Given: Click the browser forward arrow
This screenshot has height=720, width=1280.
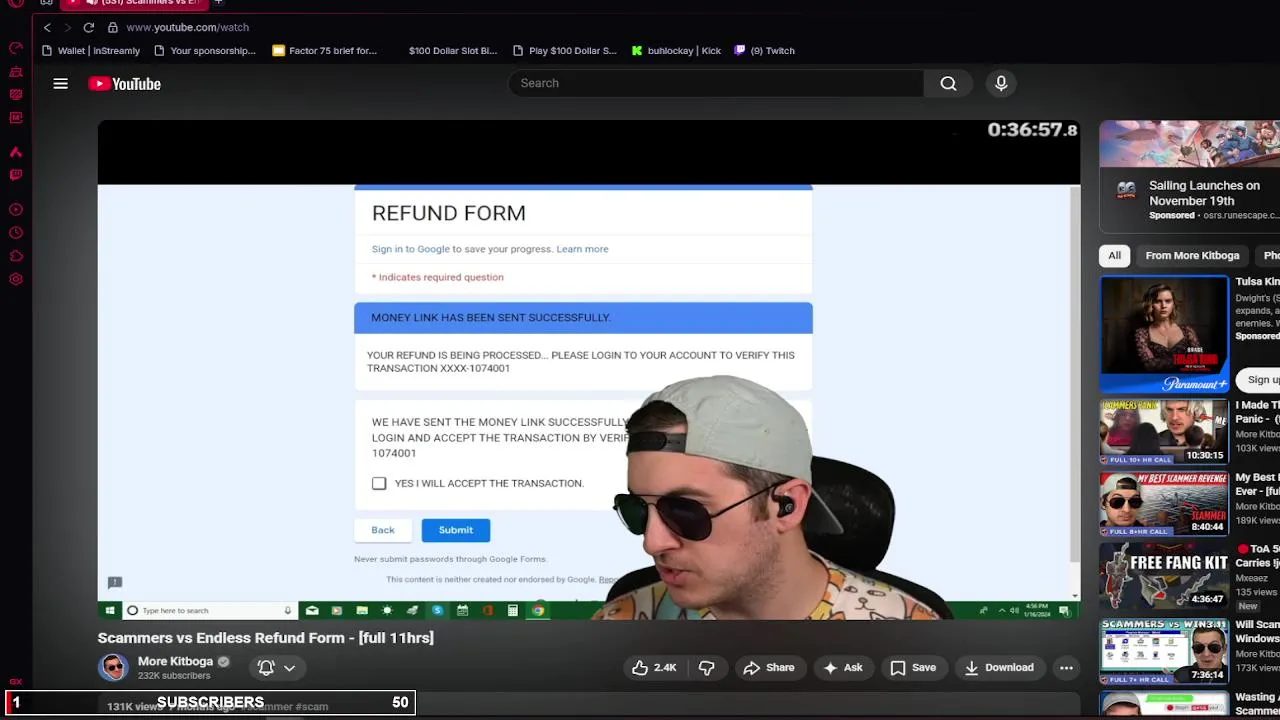Looking at the screenshot, I should pyautogui.click(x=68, y=27).
